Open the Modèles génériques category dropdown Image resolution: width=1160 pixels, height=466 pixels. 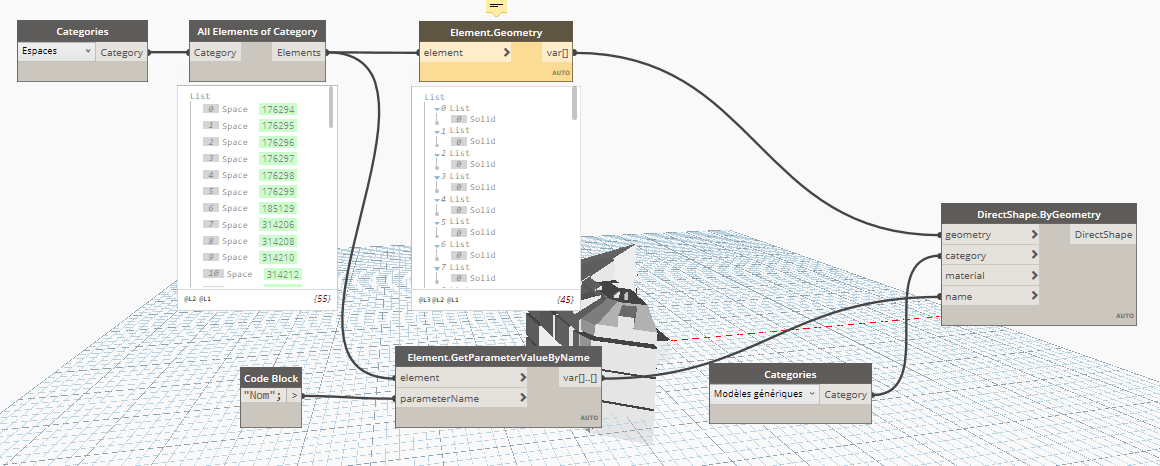click(764, 394)
